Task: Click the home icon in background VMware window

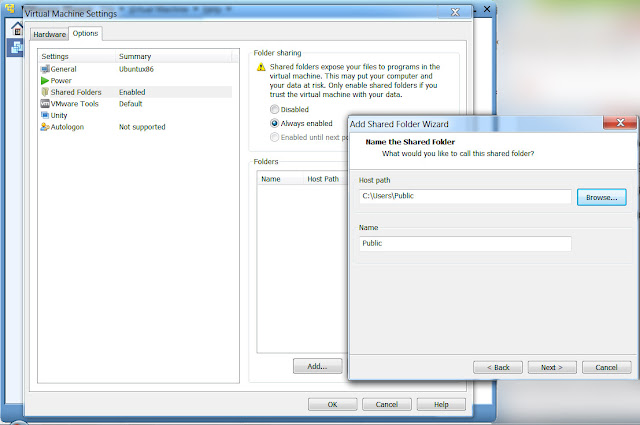Action: pyautogui.click(x=17, y=29)
